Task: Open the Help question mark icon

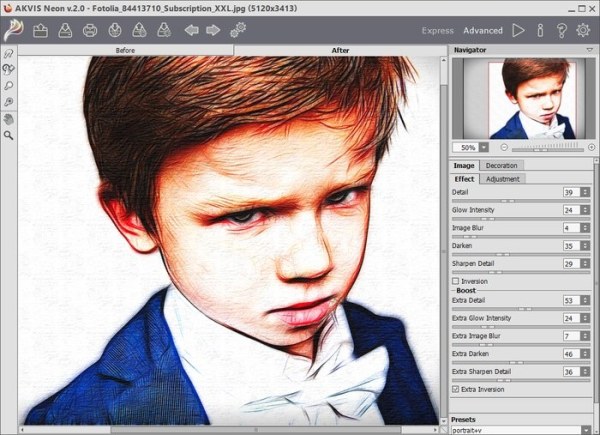Action: [561, 30]
